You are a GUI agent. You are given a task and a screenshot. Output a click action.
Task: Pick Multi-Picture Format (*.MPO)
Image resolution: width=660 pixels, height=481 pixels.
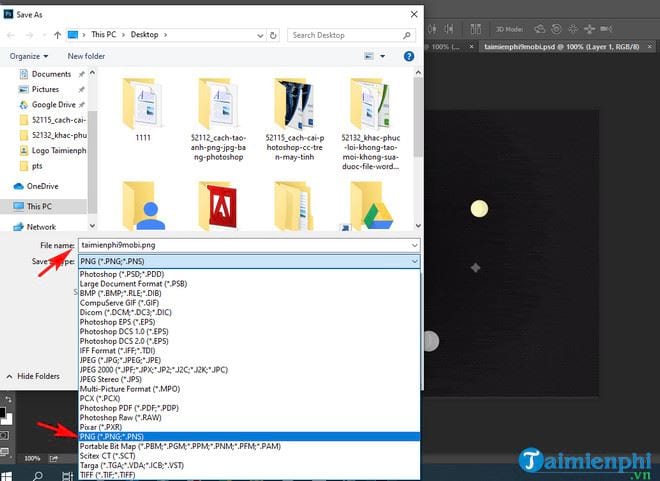(249, 389)
